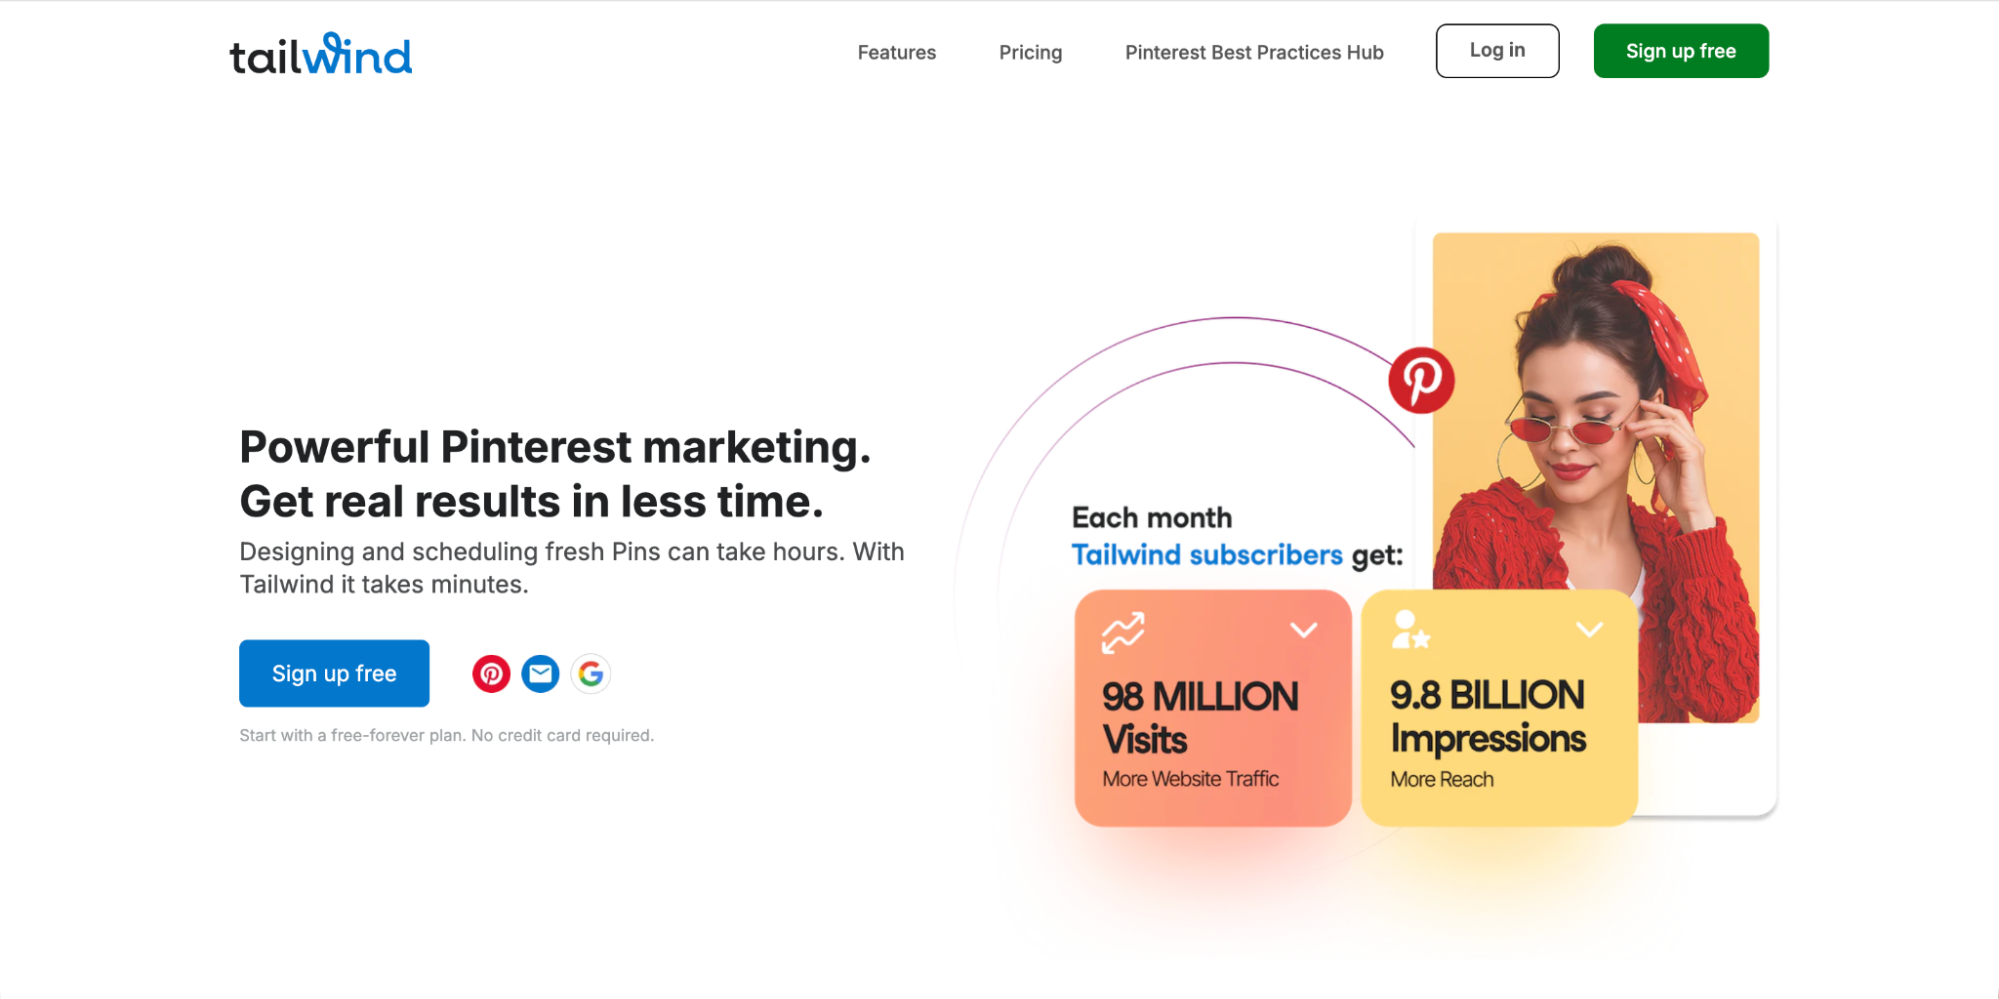Click the Pinterest badge on the photo

point(1421,380)
